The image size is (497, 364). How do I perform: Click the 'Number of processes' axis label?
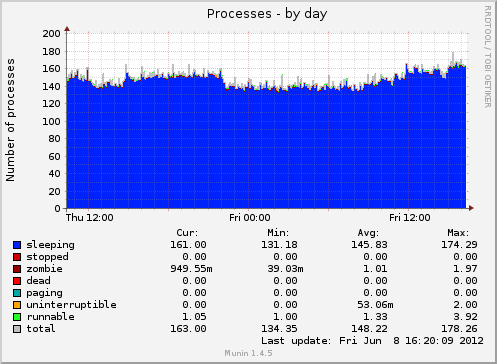(x=10, y=120)
